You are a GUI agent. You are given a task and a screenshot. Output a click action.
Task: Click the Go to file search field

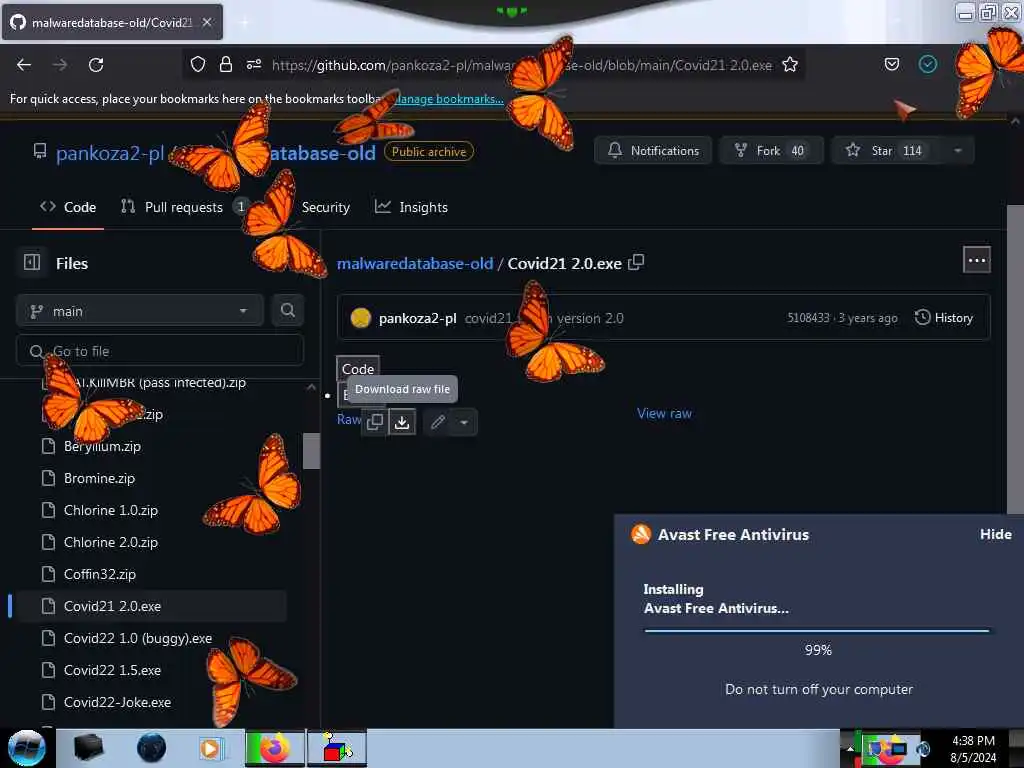click(160, 351)
